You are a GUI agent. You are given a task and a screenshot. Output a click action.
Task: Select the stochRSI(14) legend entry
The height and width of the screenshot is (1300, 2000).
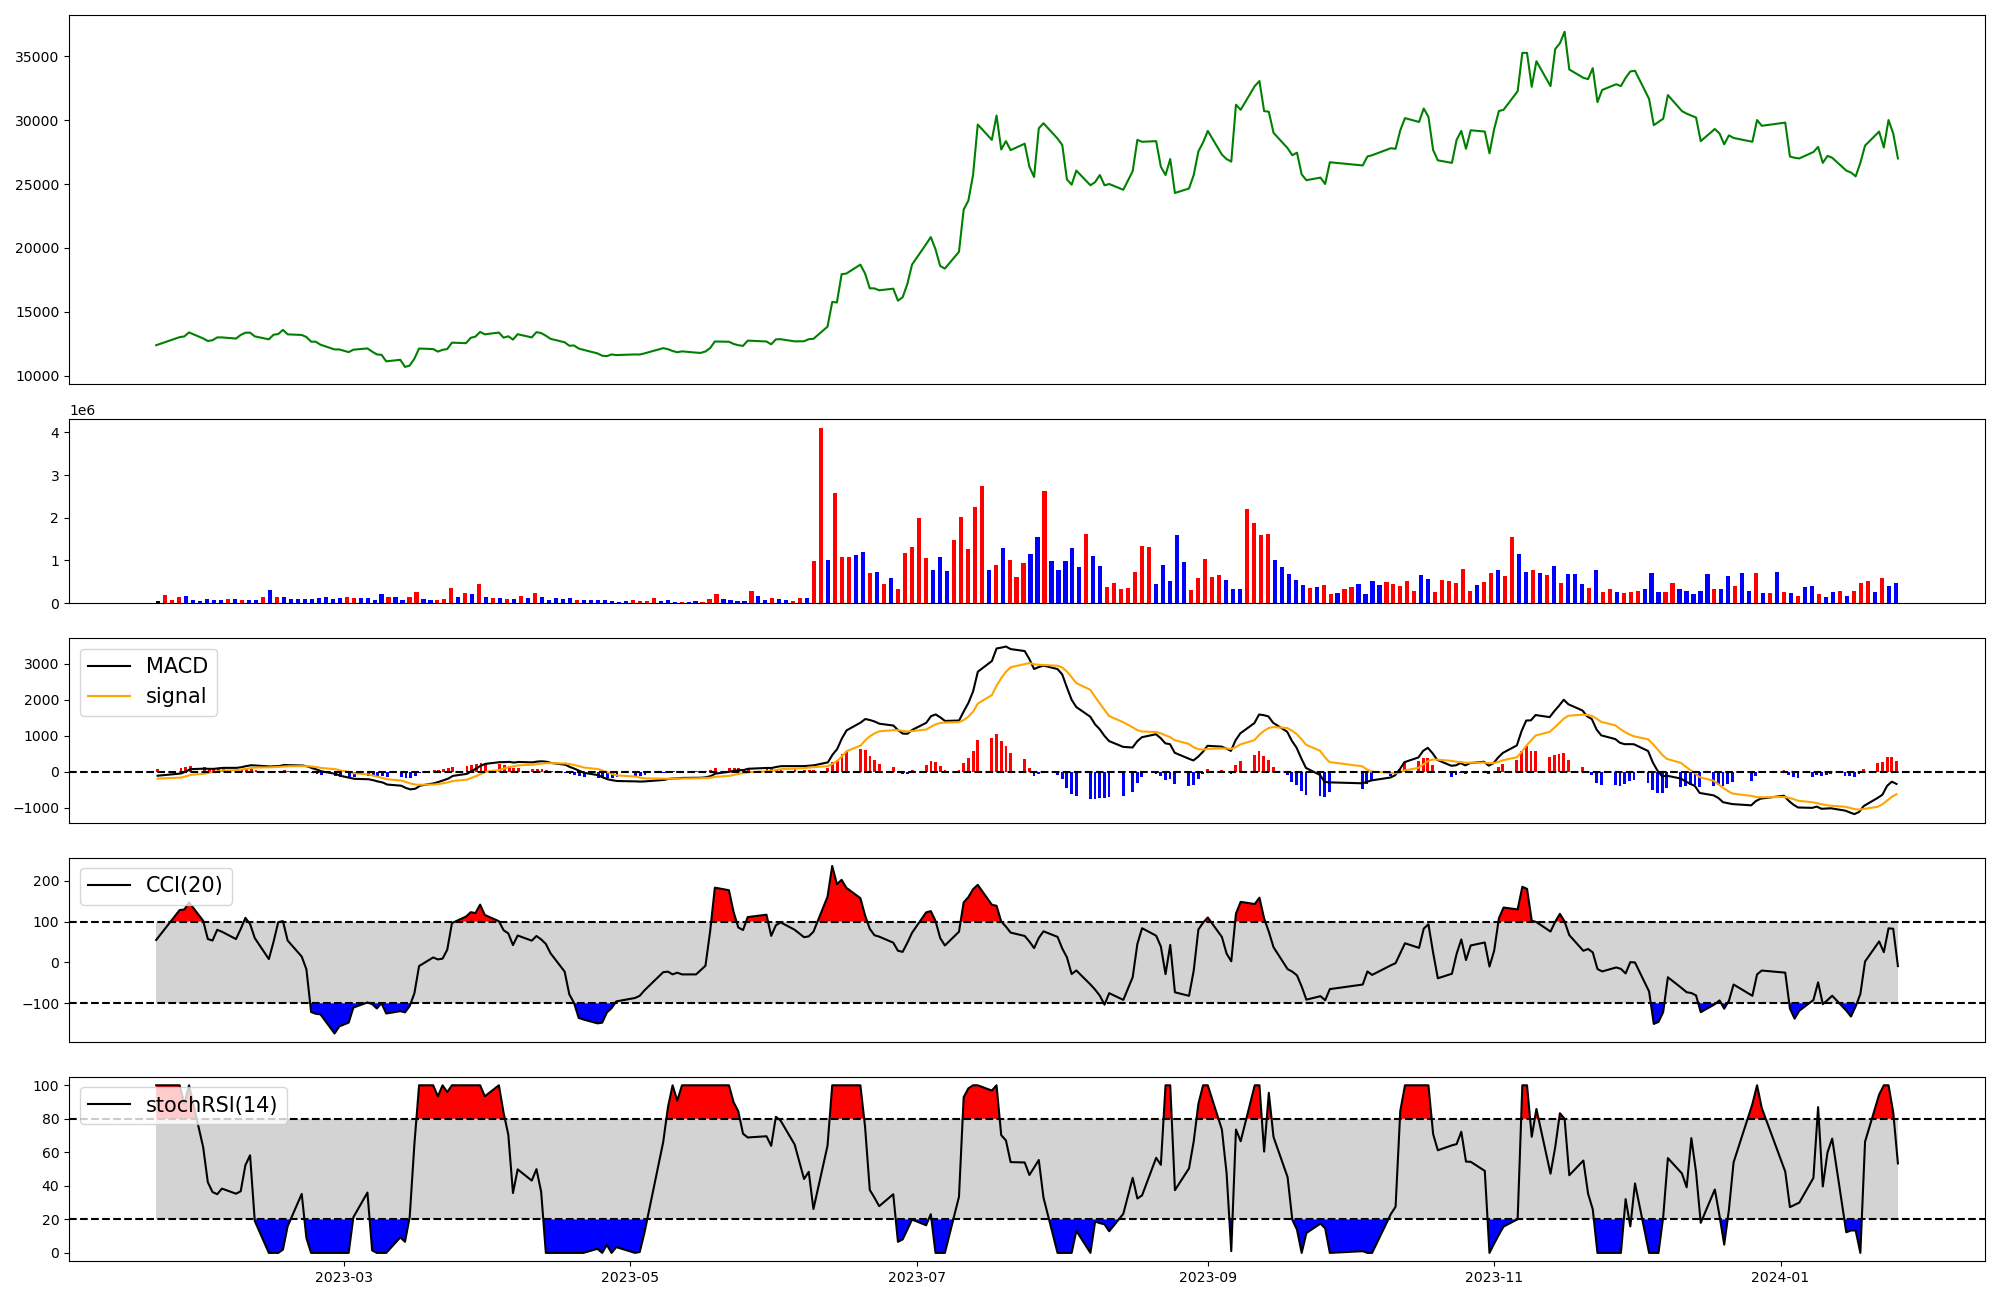tap(211, 1104)
